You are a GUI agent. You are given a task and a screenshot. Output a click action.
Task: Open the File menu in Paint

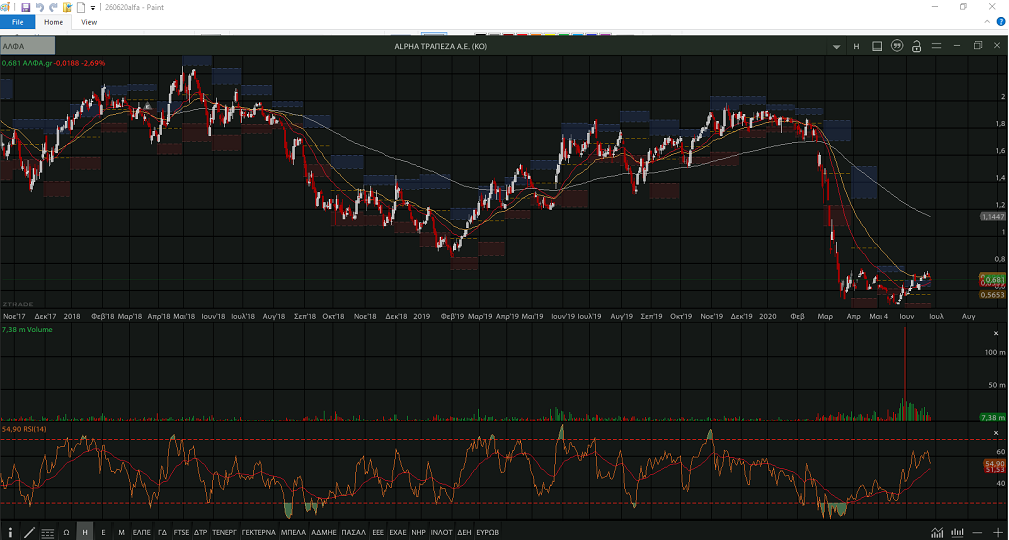[17, 21]
